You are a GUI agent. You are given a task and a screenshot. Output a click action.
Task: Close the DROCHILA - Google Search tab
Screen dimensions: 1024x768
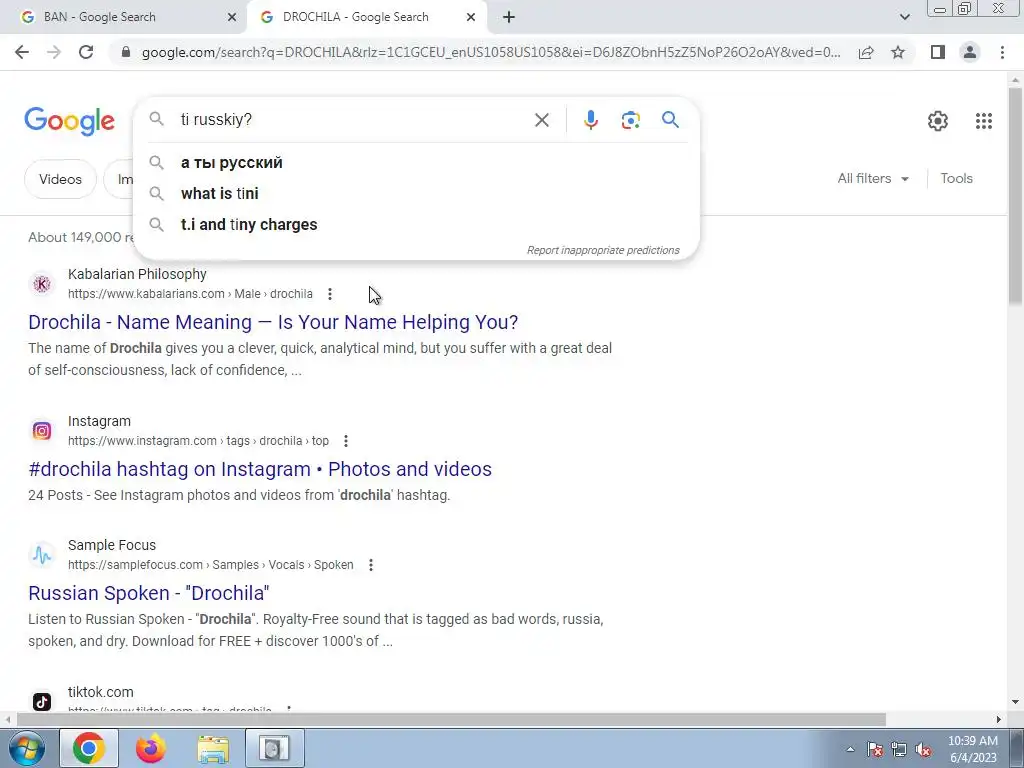coord(471,18)
